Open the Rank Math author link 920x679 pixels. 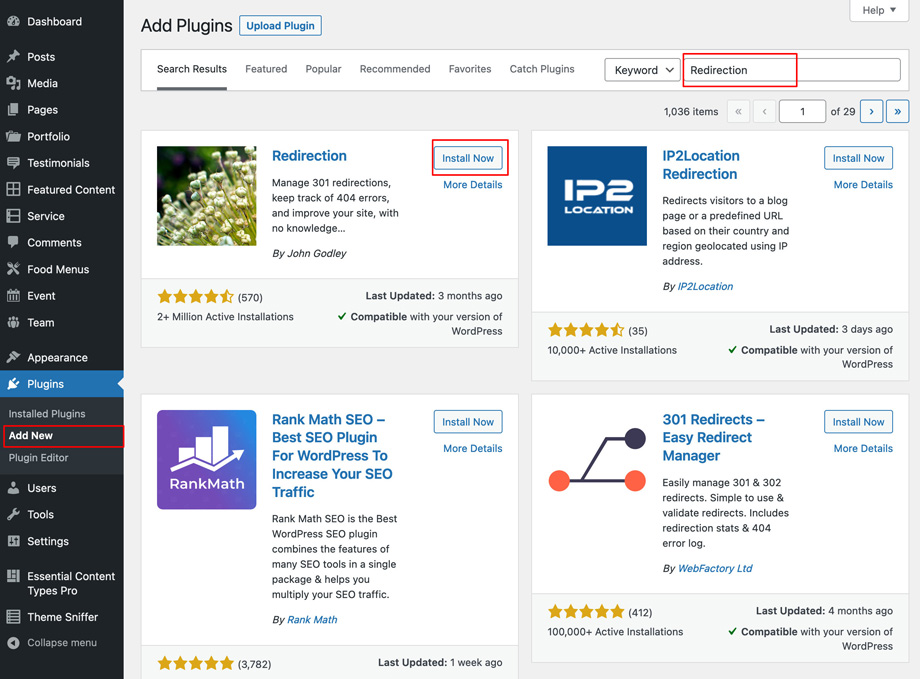click(312, 620)
